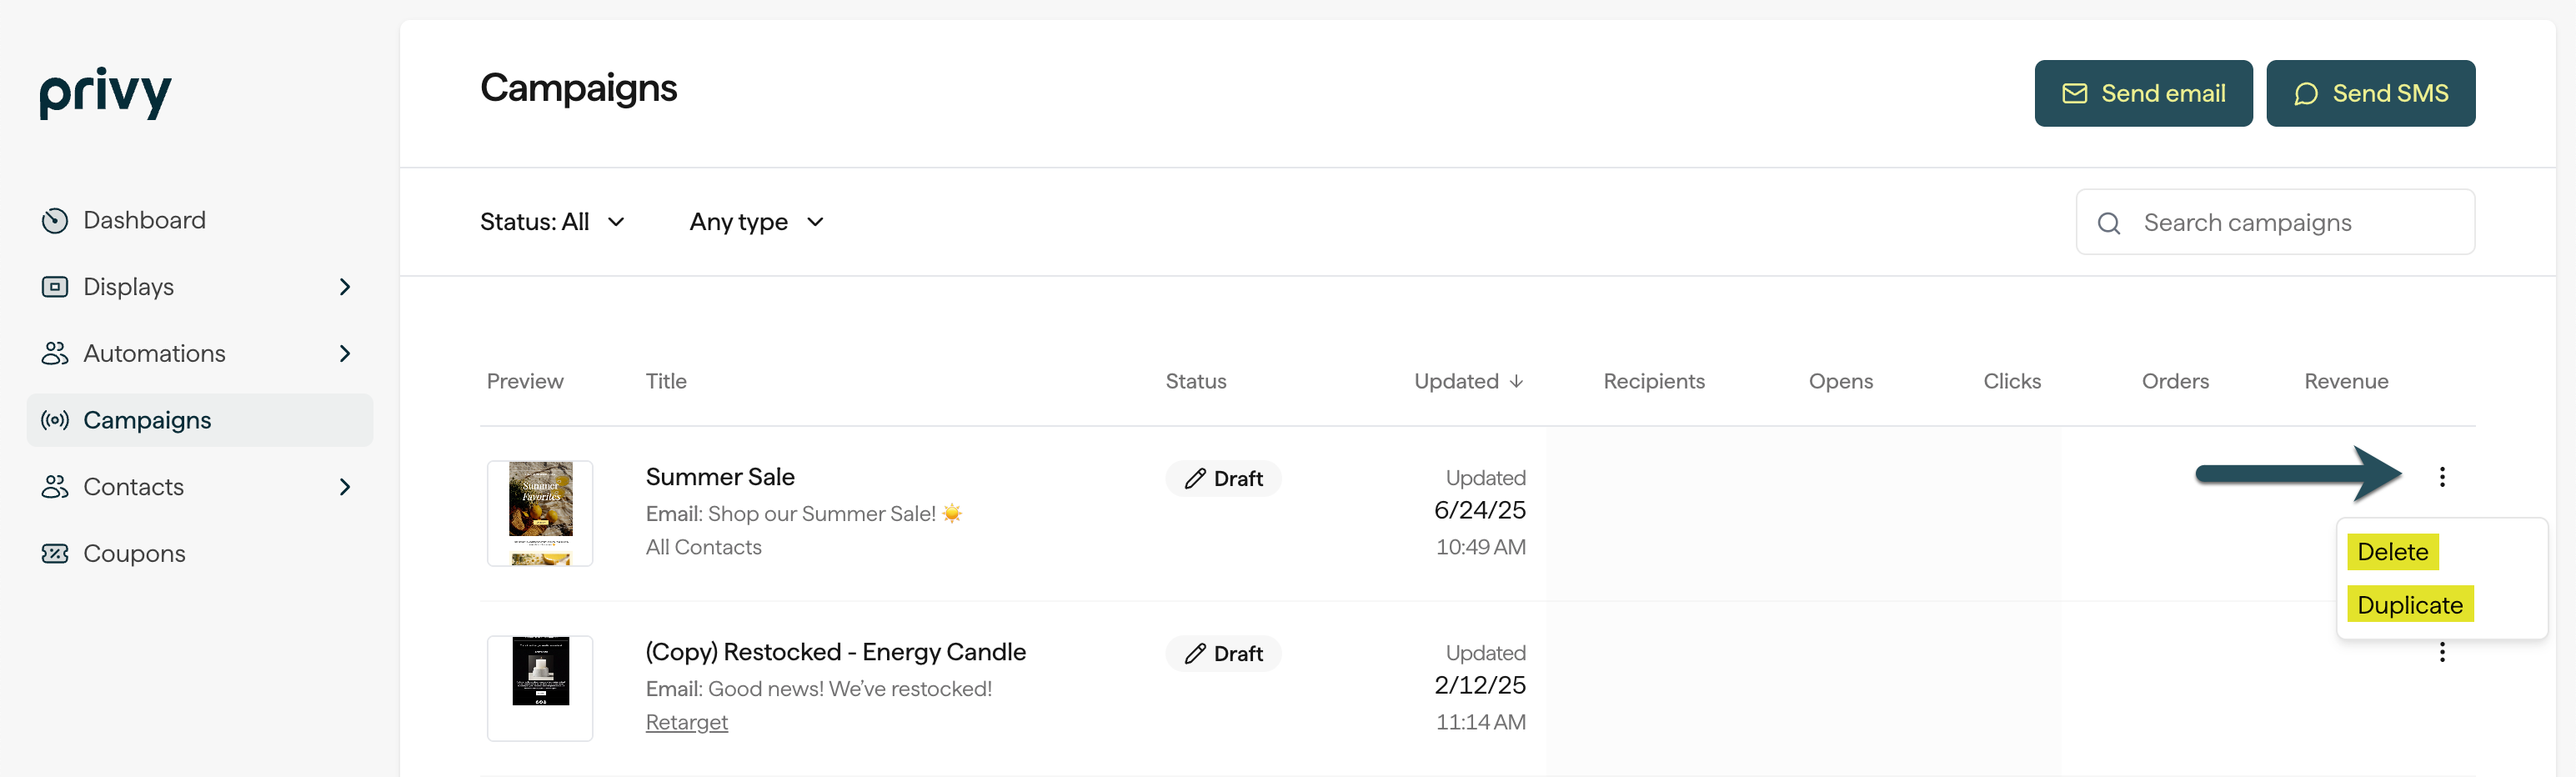Expand the Contacts submenu chevron
The width and height of the screenshot is (2576, 777).
pyautogui.click(x=345, y=487)
